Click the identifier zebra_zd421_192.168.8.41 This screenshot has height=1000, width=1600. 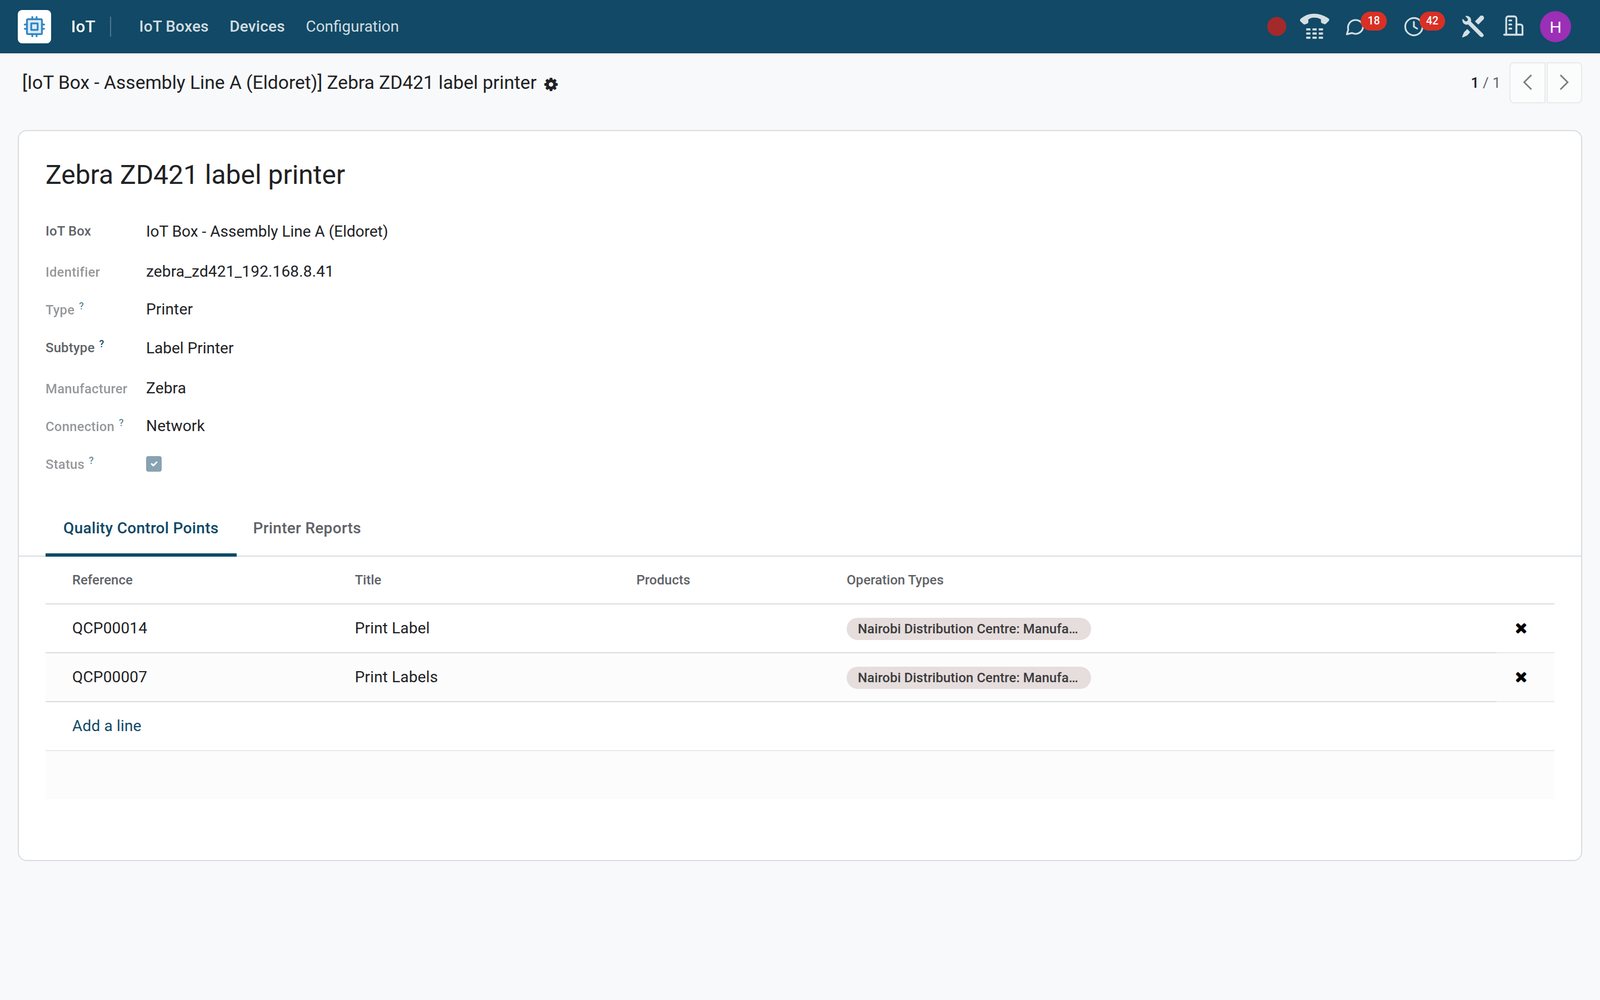[239, 271]
